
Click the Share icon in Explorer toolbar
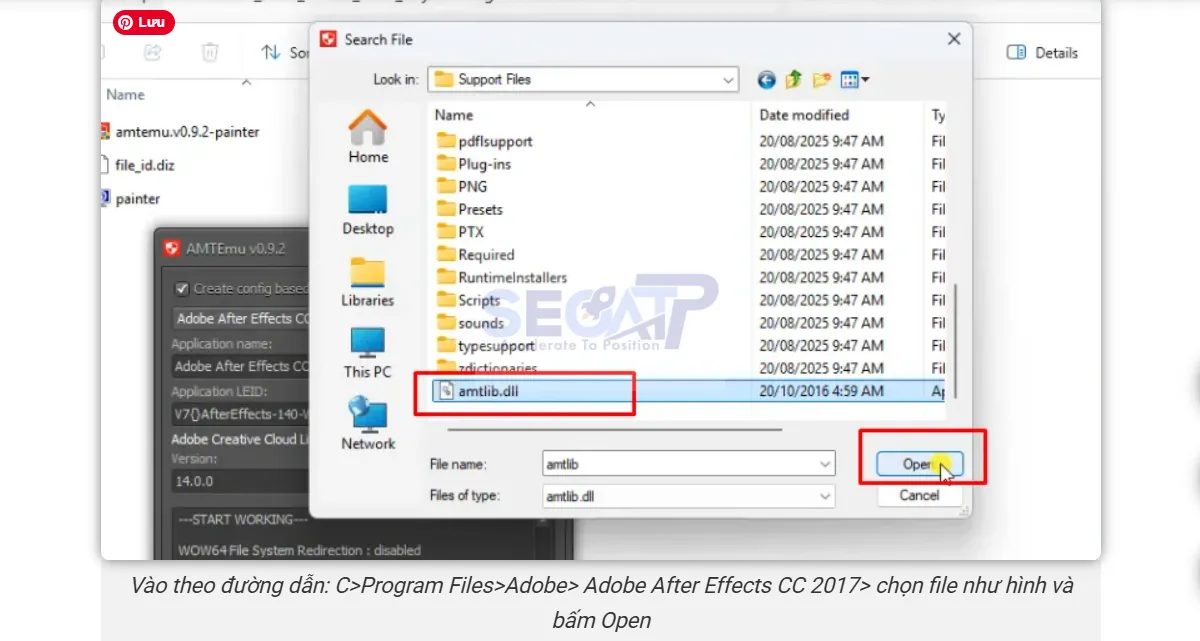[153, 52]
